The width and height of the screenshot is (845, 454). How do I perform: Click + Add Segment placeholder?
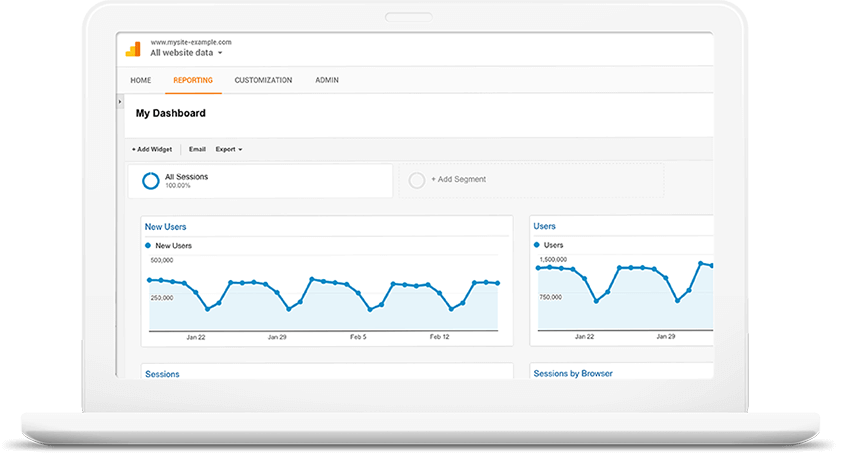pos(461,179)
